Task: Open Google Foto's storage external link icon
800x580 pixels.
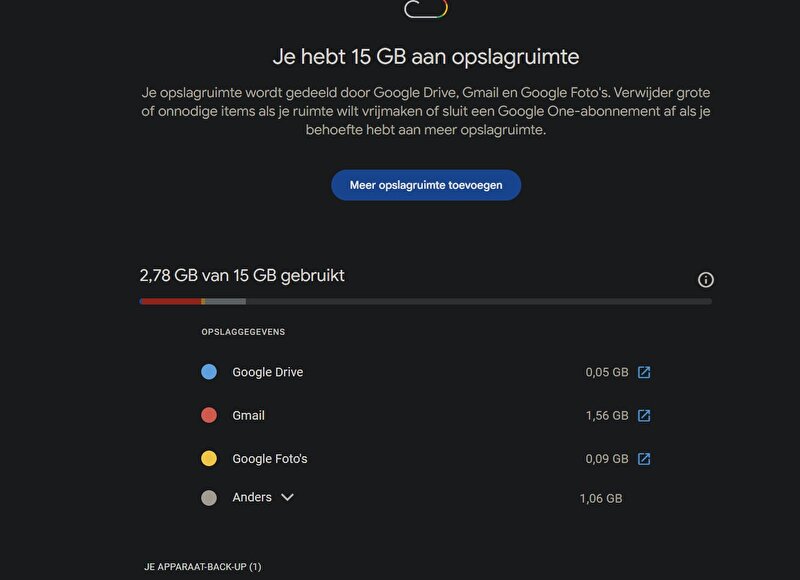Action: [x=645, y=459]
